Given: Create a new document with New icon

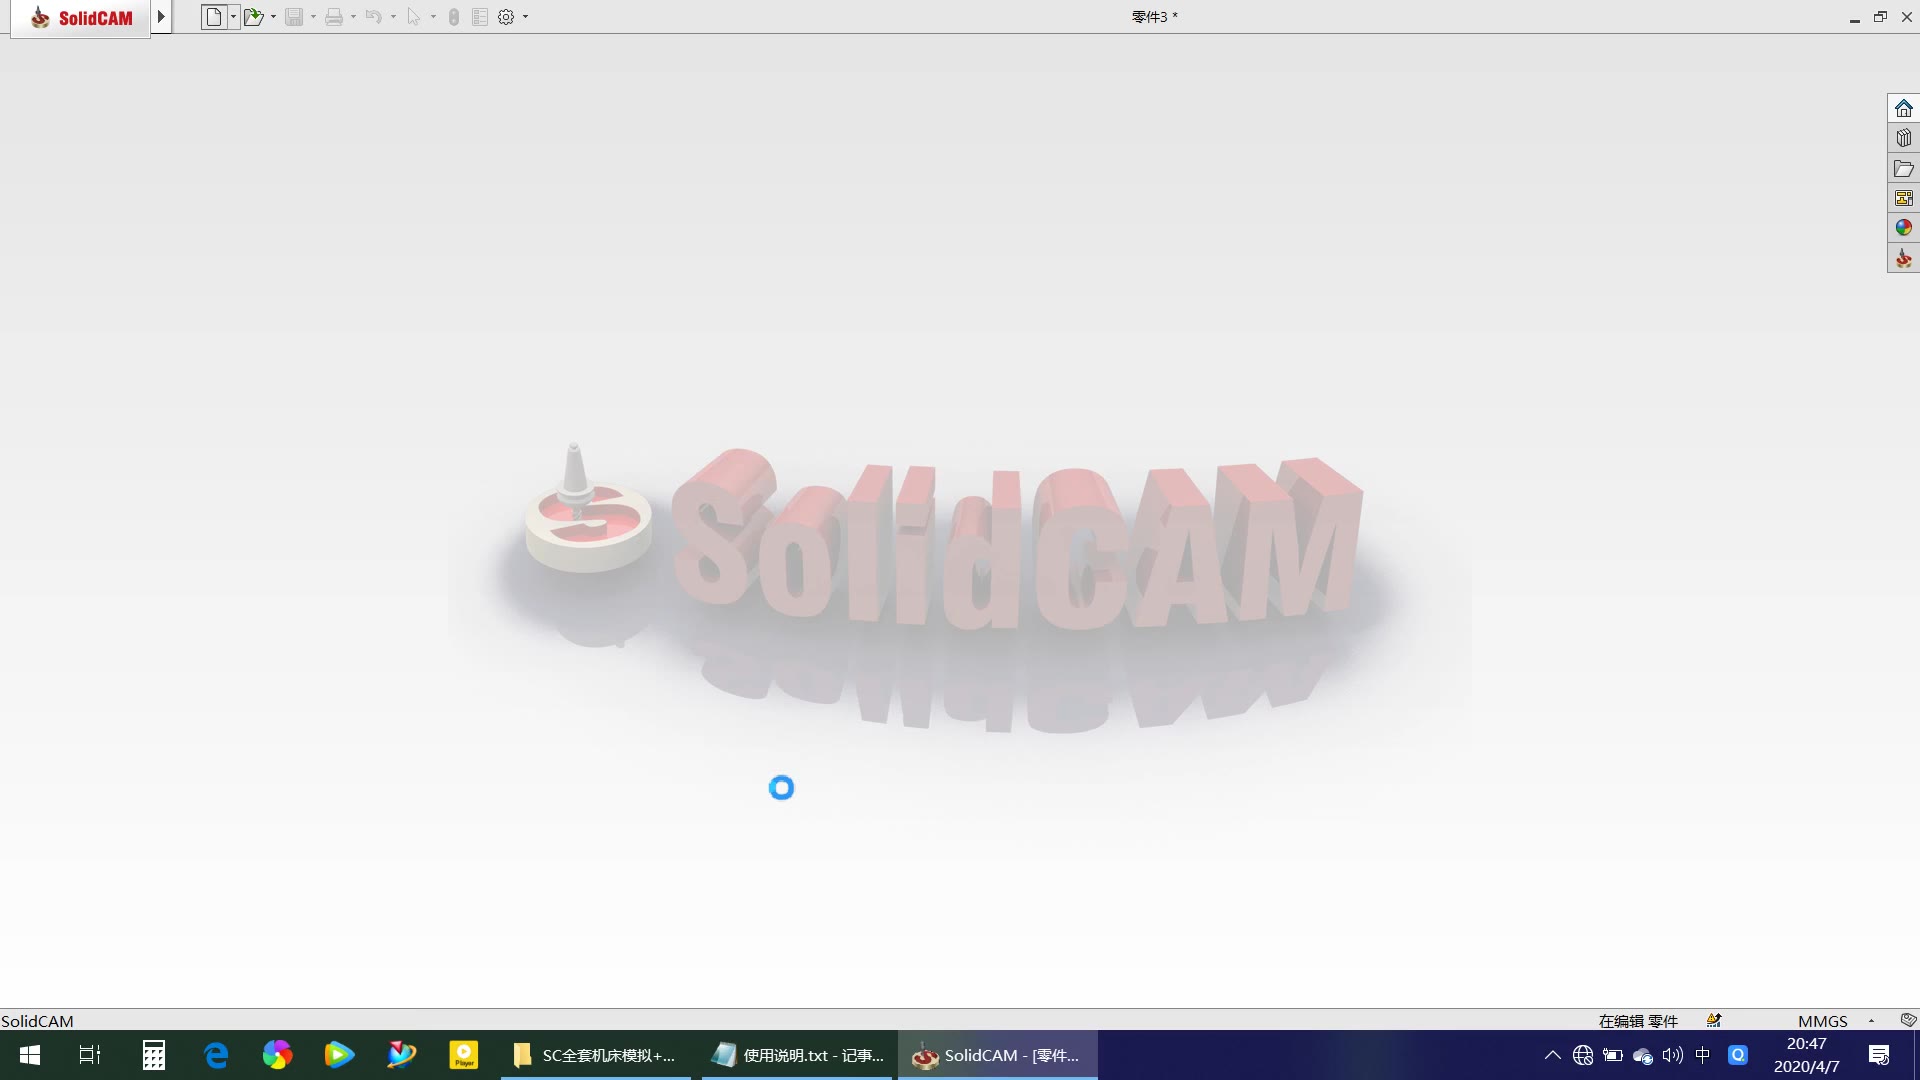Looking at the screenshot, I should 213,17.
